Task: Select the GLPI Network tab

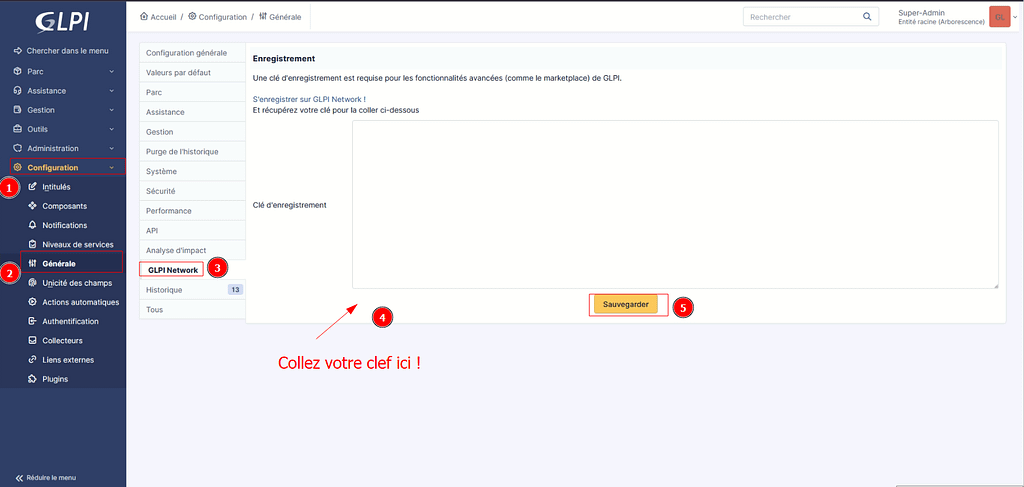Action: click(172, 270)
